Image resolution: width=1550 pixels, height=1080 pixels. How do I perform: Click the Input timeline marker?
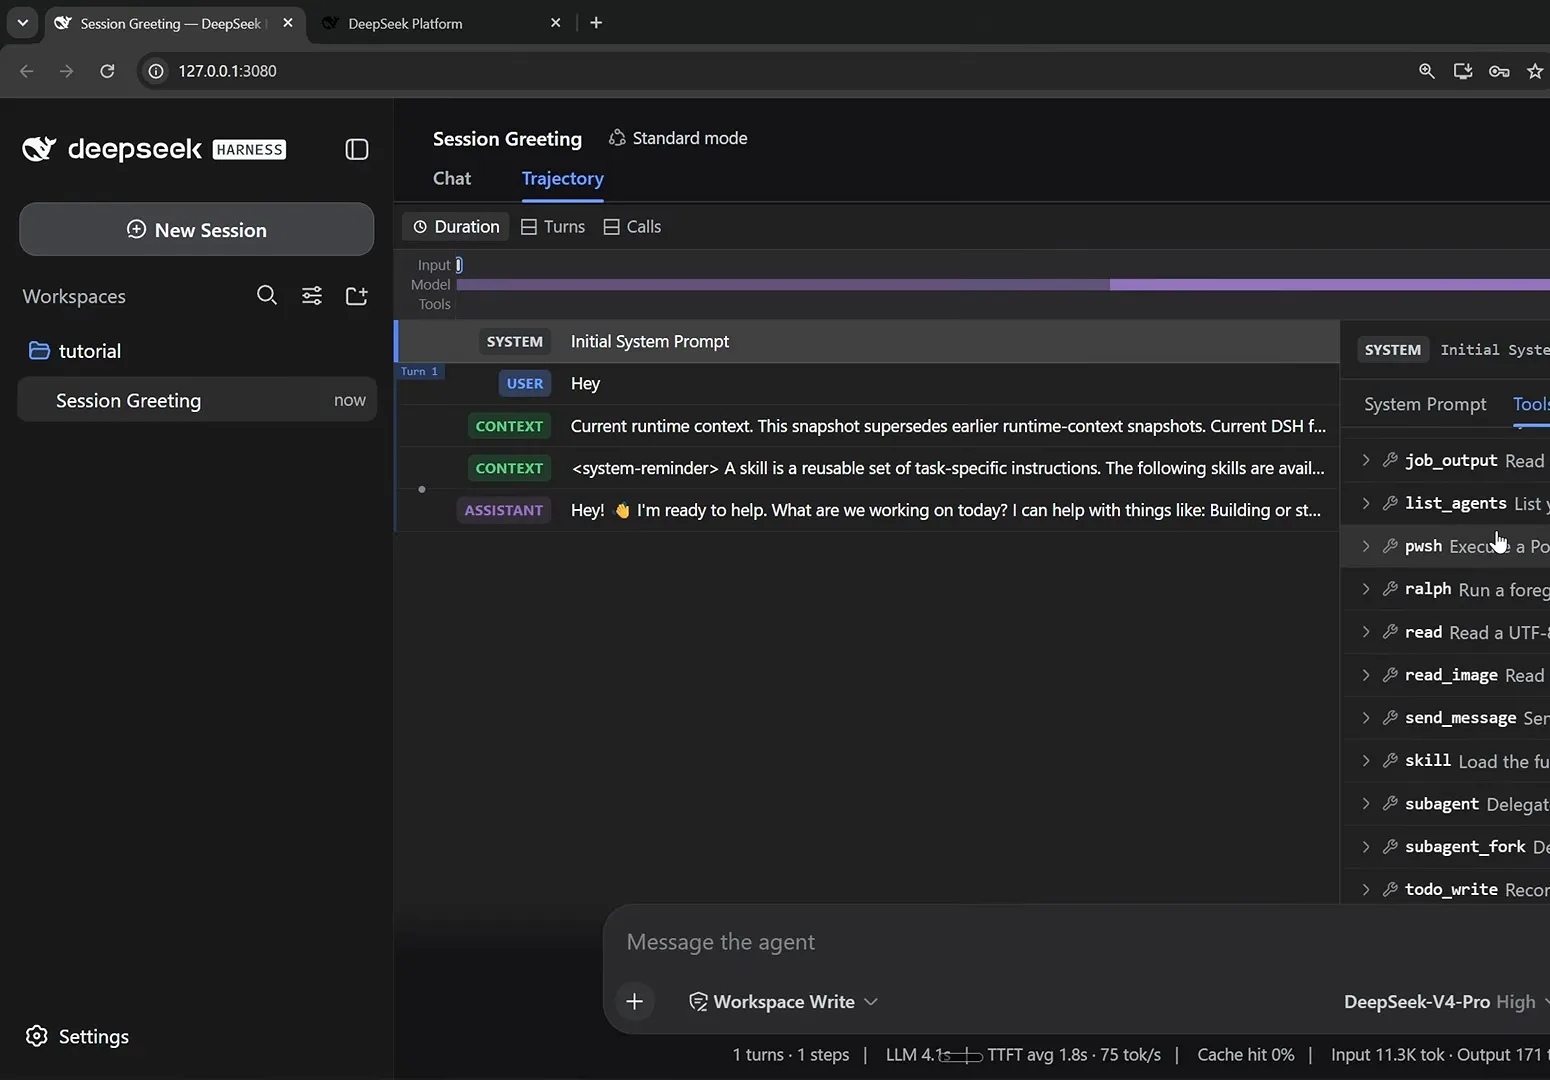(459, 265)
